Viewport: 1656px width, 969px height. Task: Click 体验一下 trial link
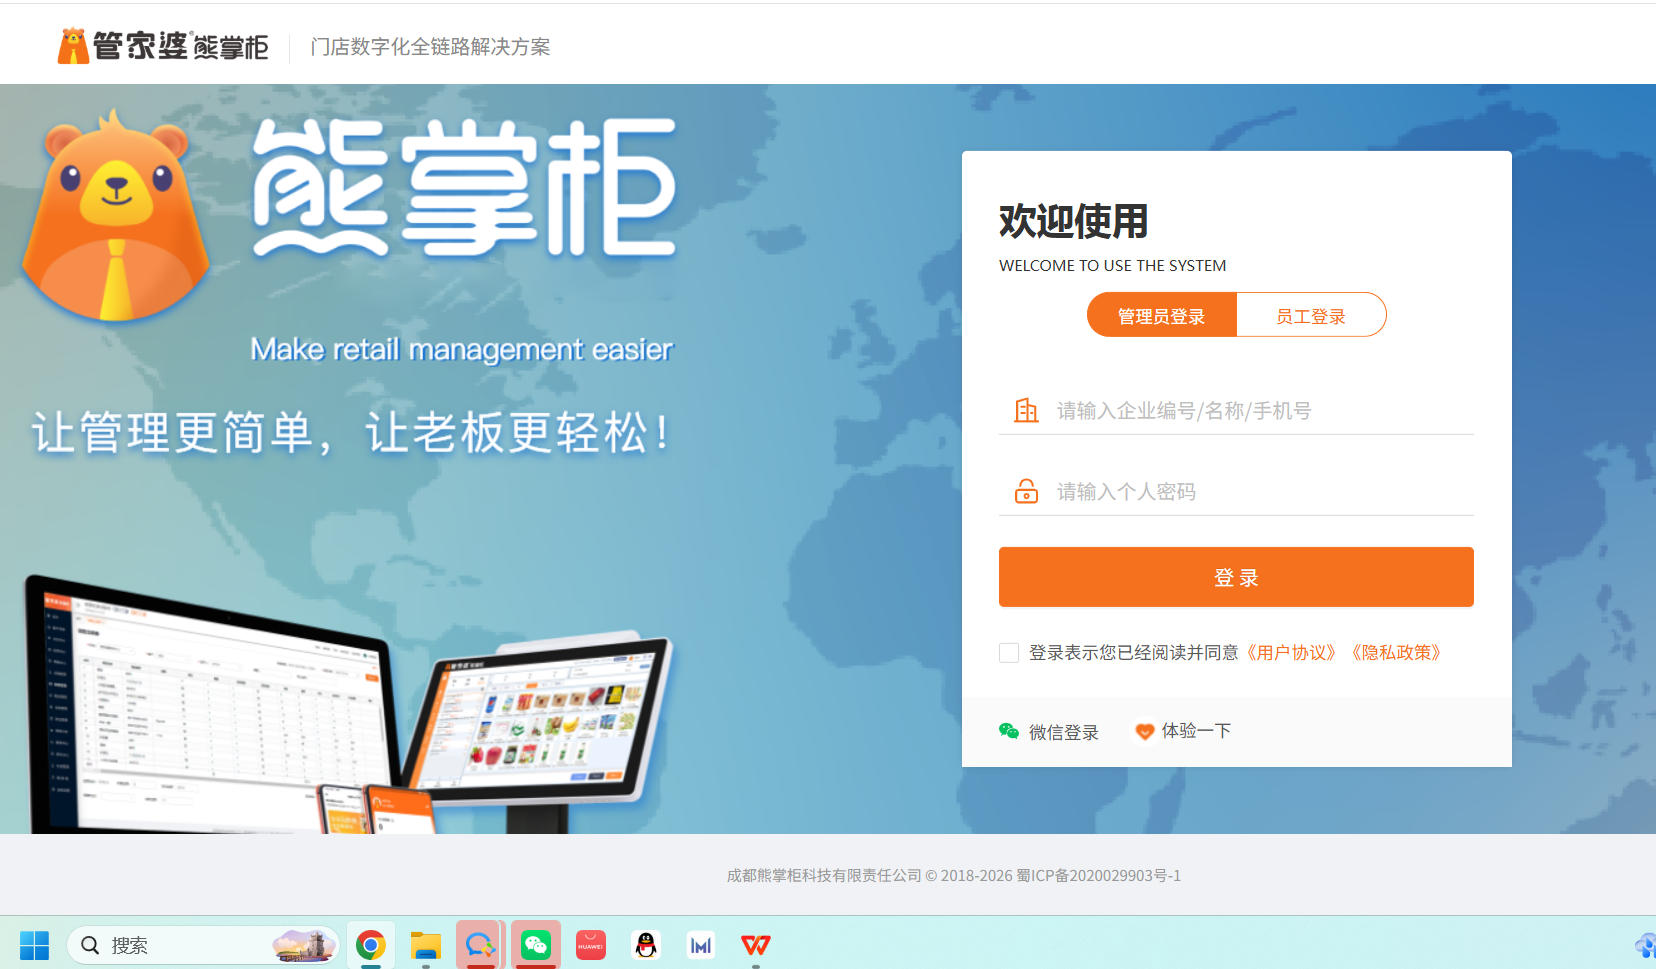coord(1196,731)
